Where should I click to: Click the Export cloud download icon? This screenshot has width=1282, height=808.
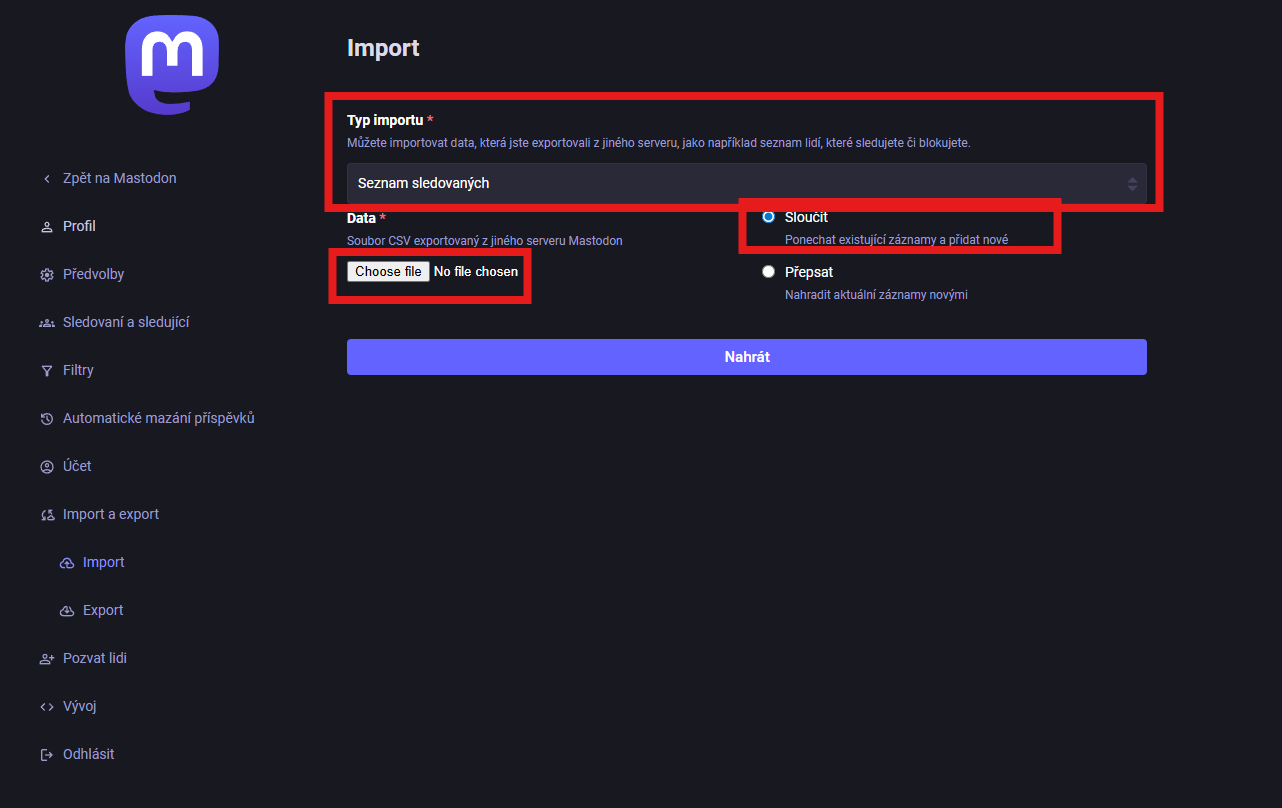pyautogui.click(x=67, y=611)
